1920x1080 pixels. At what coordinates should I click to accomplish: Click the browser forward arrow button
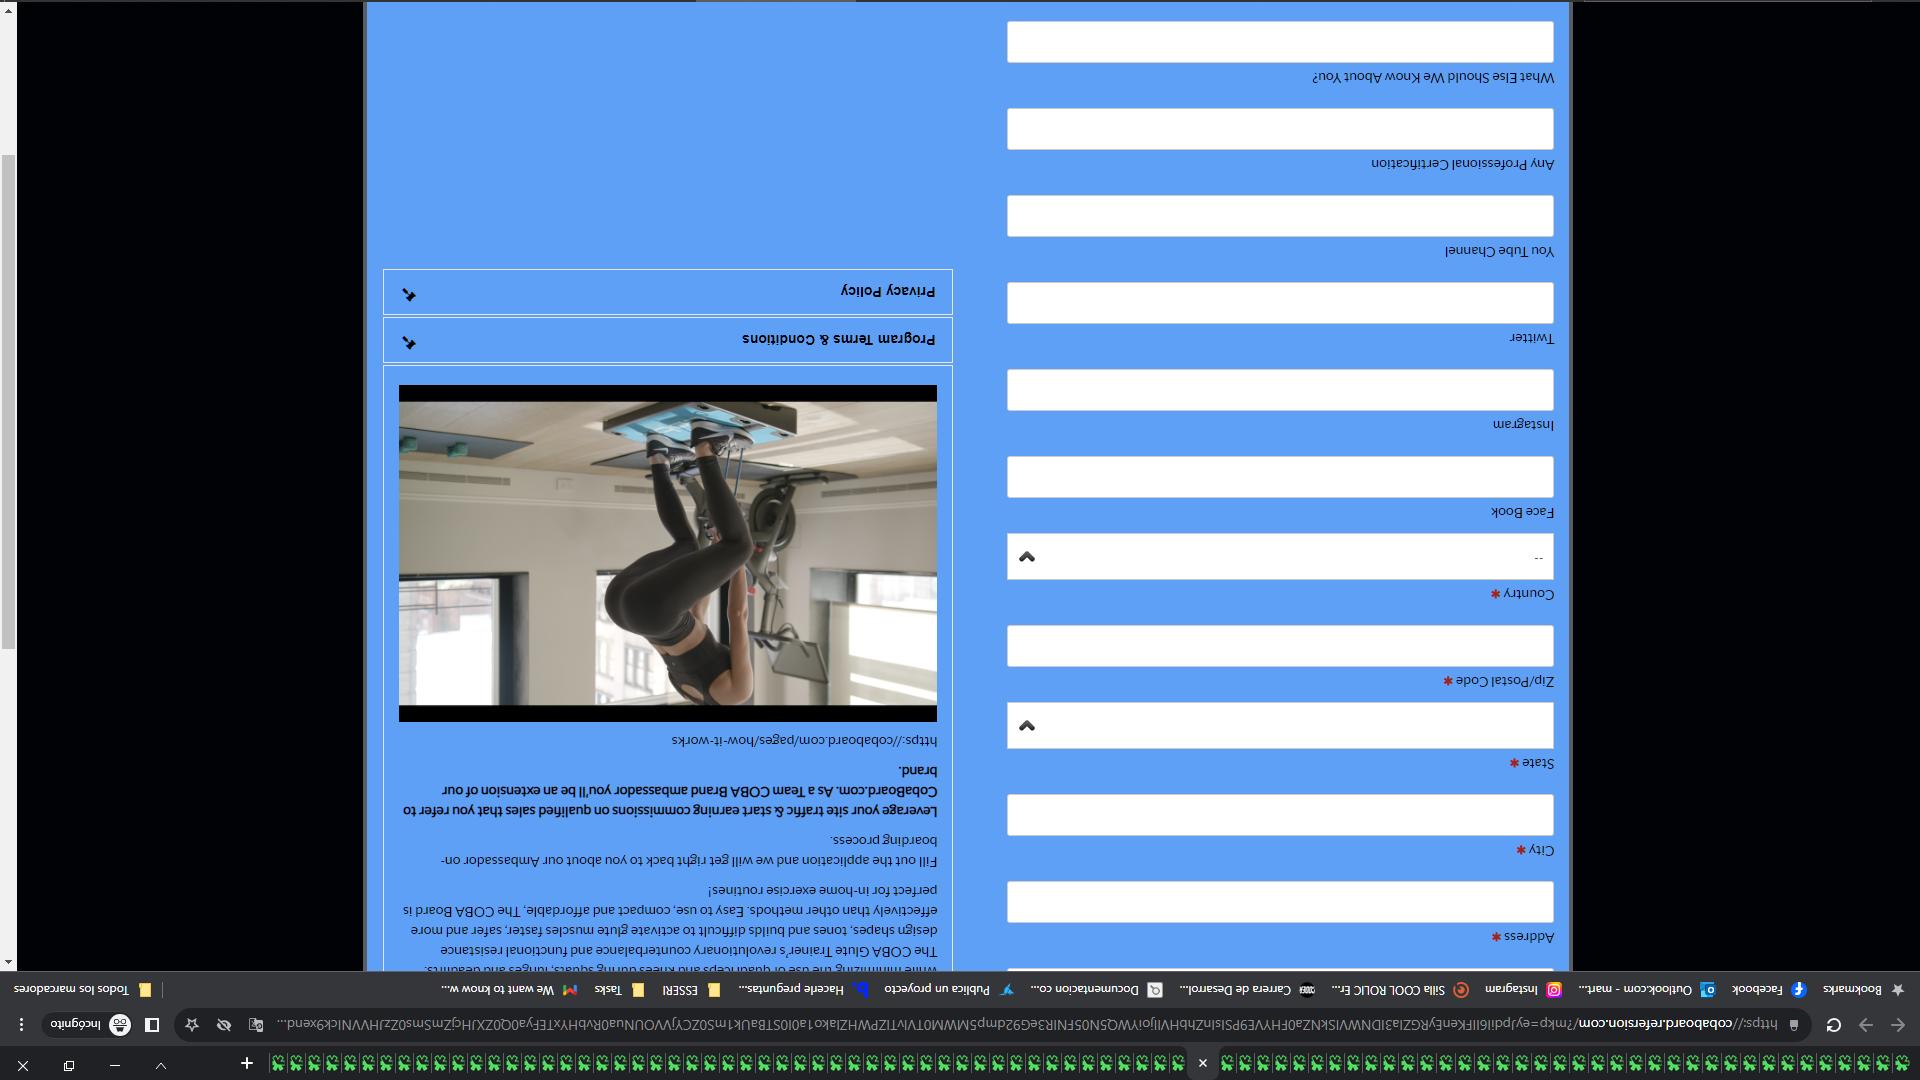(1866, 1025)
